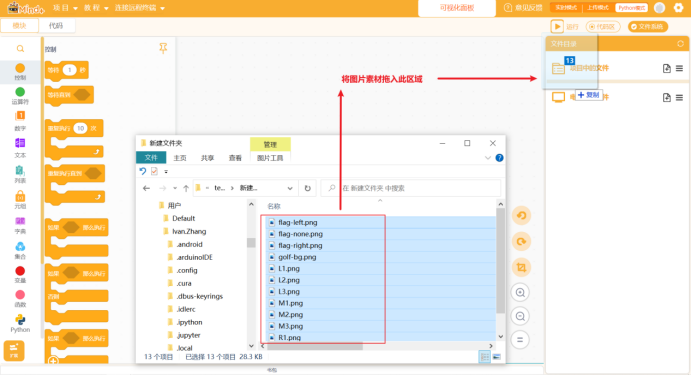The height and width of the screenshot is (375, 692).
Task: Switch Explorer to large icons view
Action: point(496,357)
